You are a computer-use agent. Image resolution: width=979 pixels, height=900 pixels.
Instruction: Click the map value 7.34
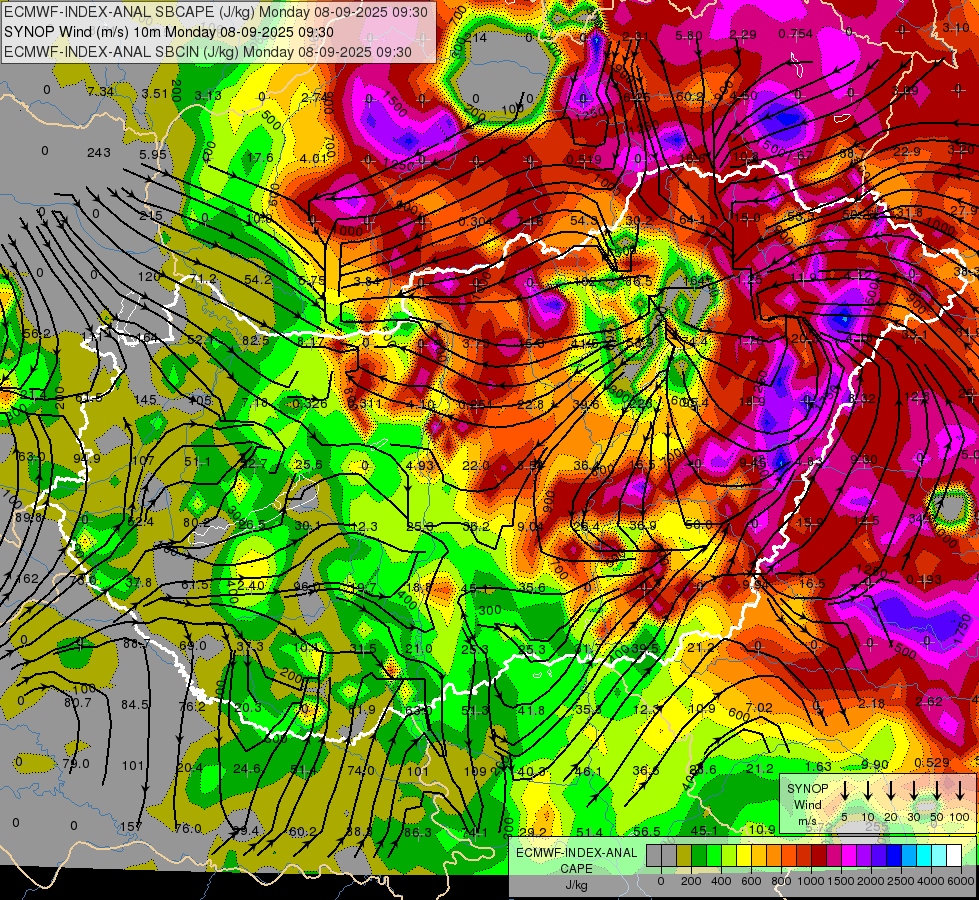tap(100, 92)
